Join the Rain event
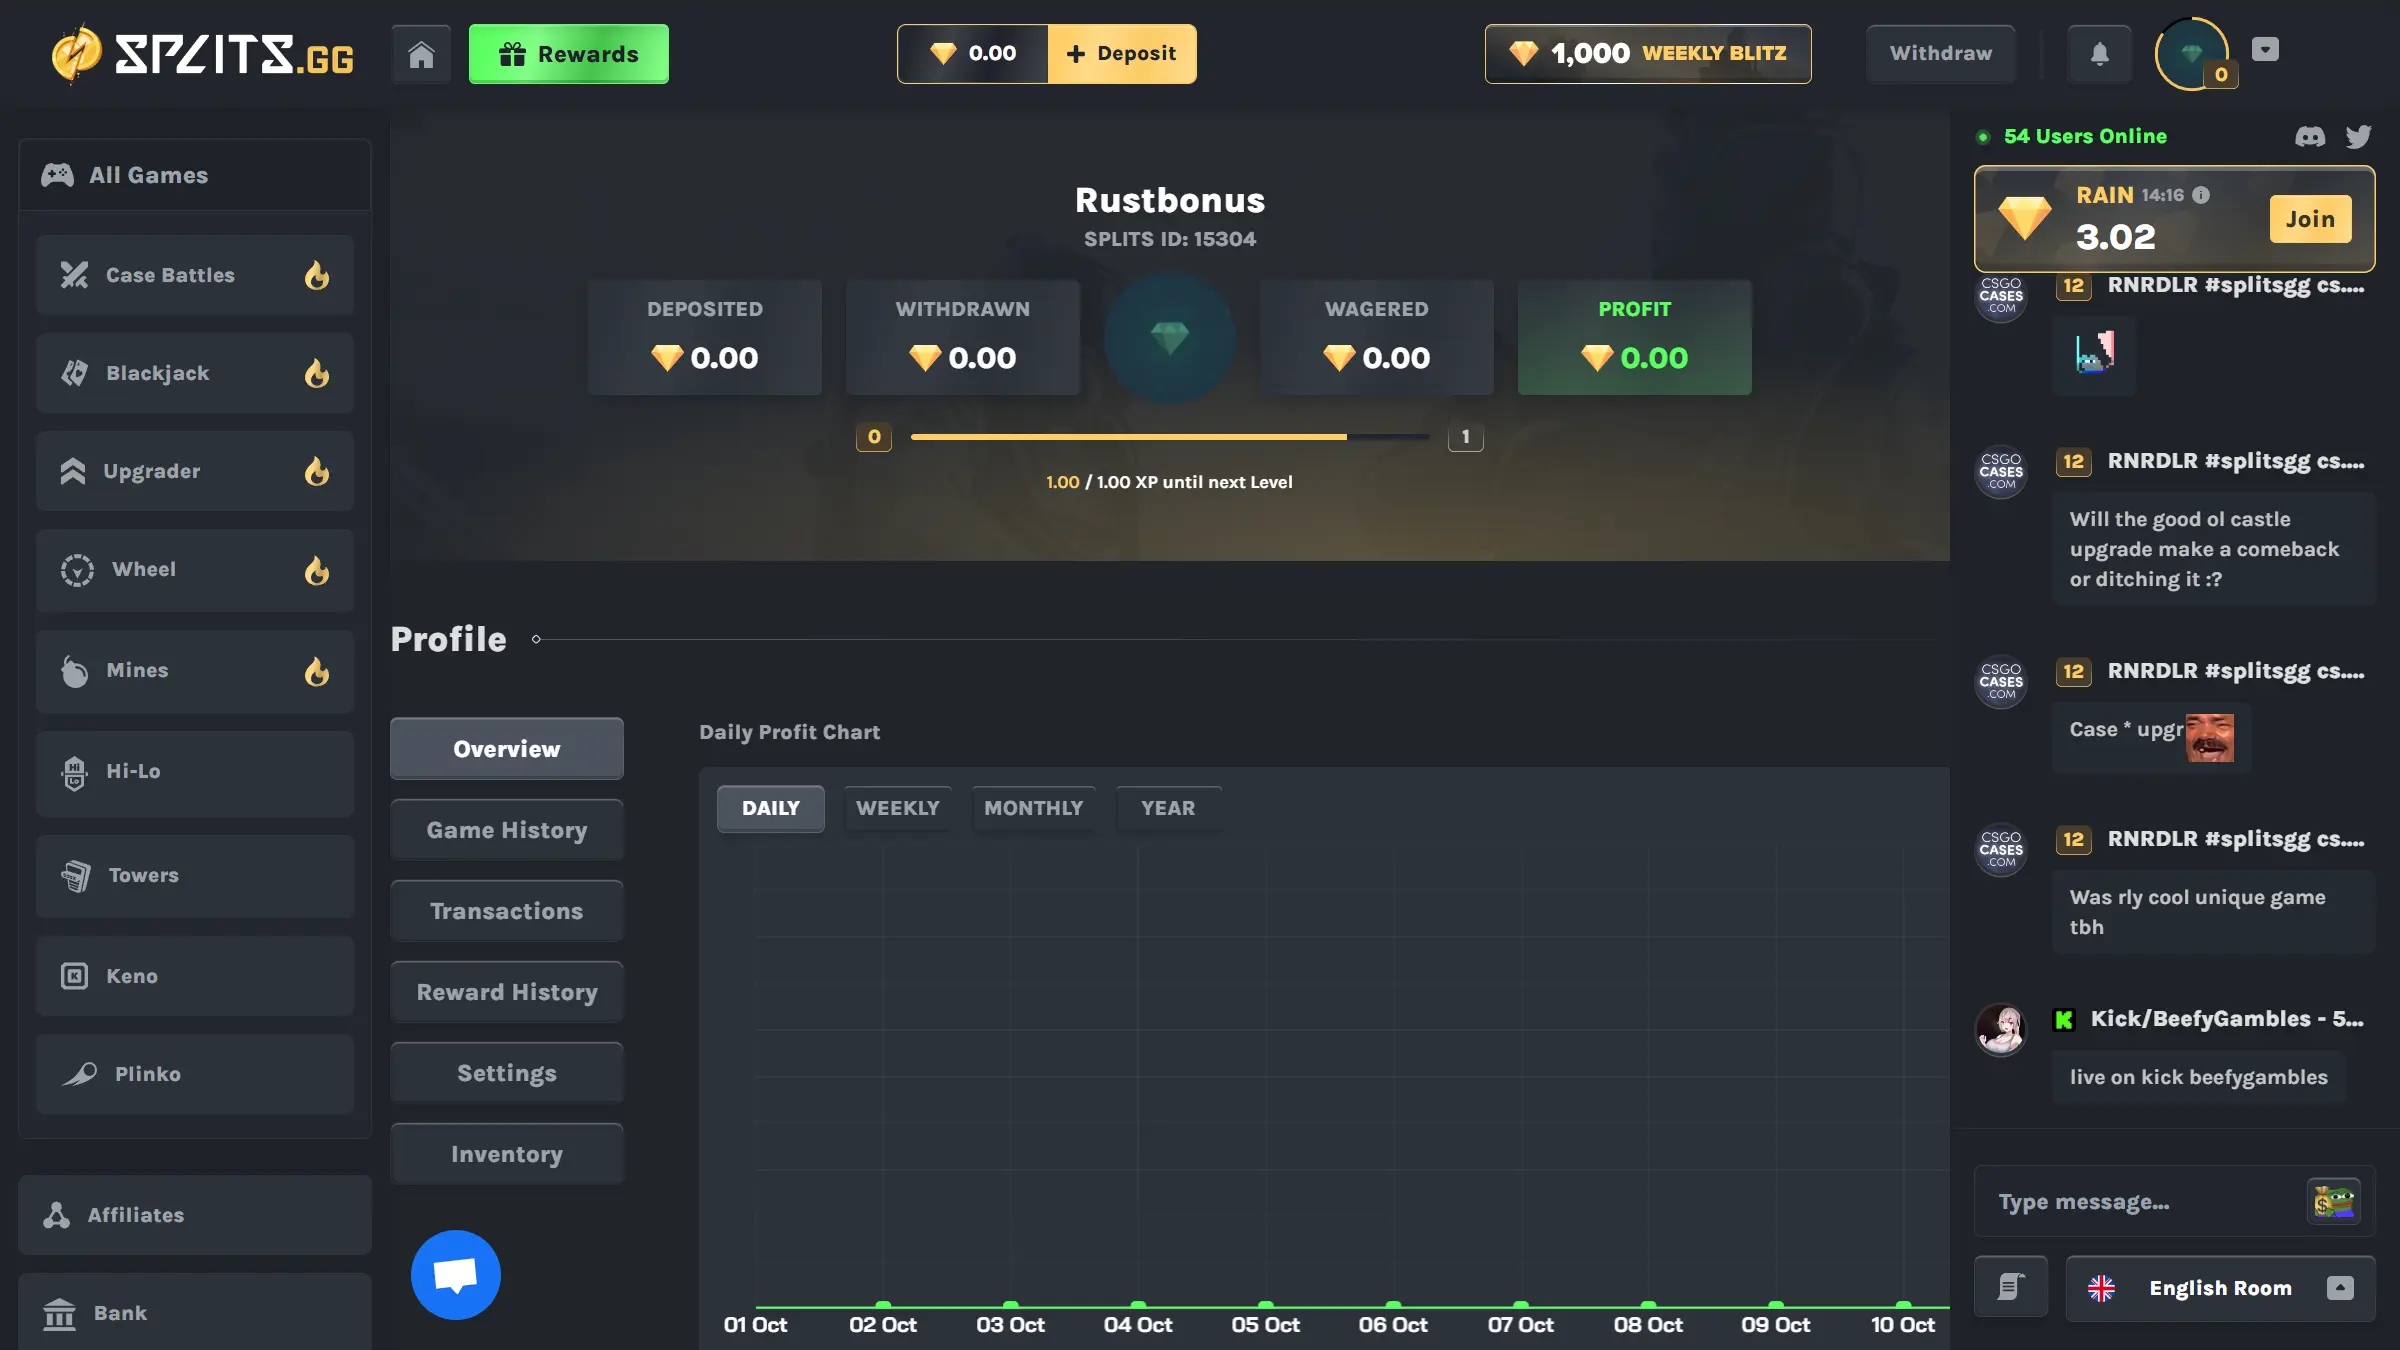The width and height of the screenshot is (2400, 1350). point(2310,219)
